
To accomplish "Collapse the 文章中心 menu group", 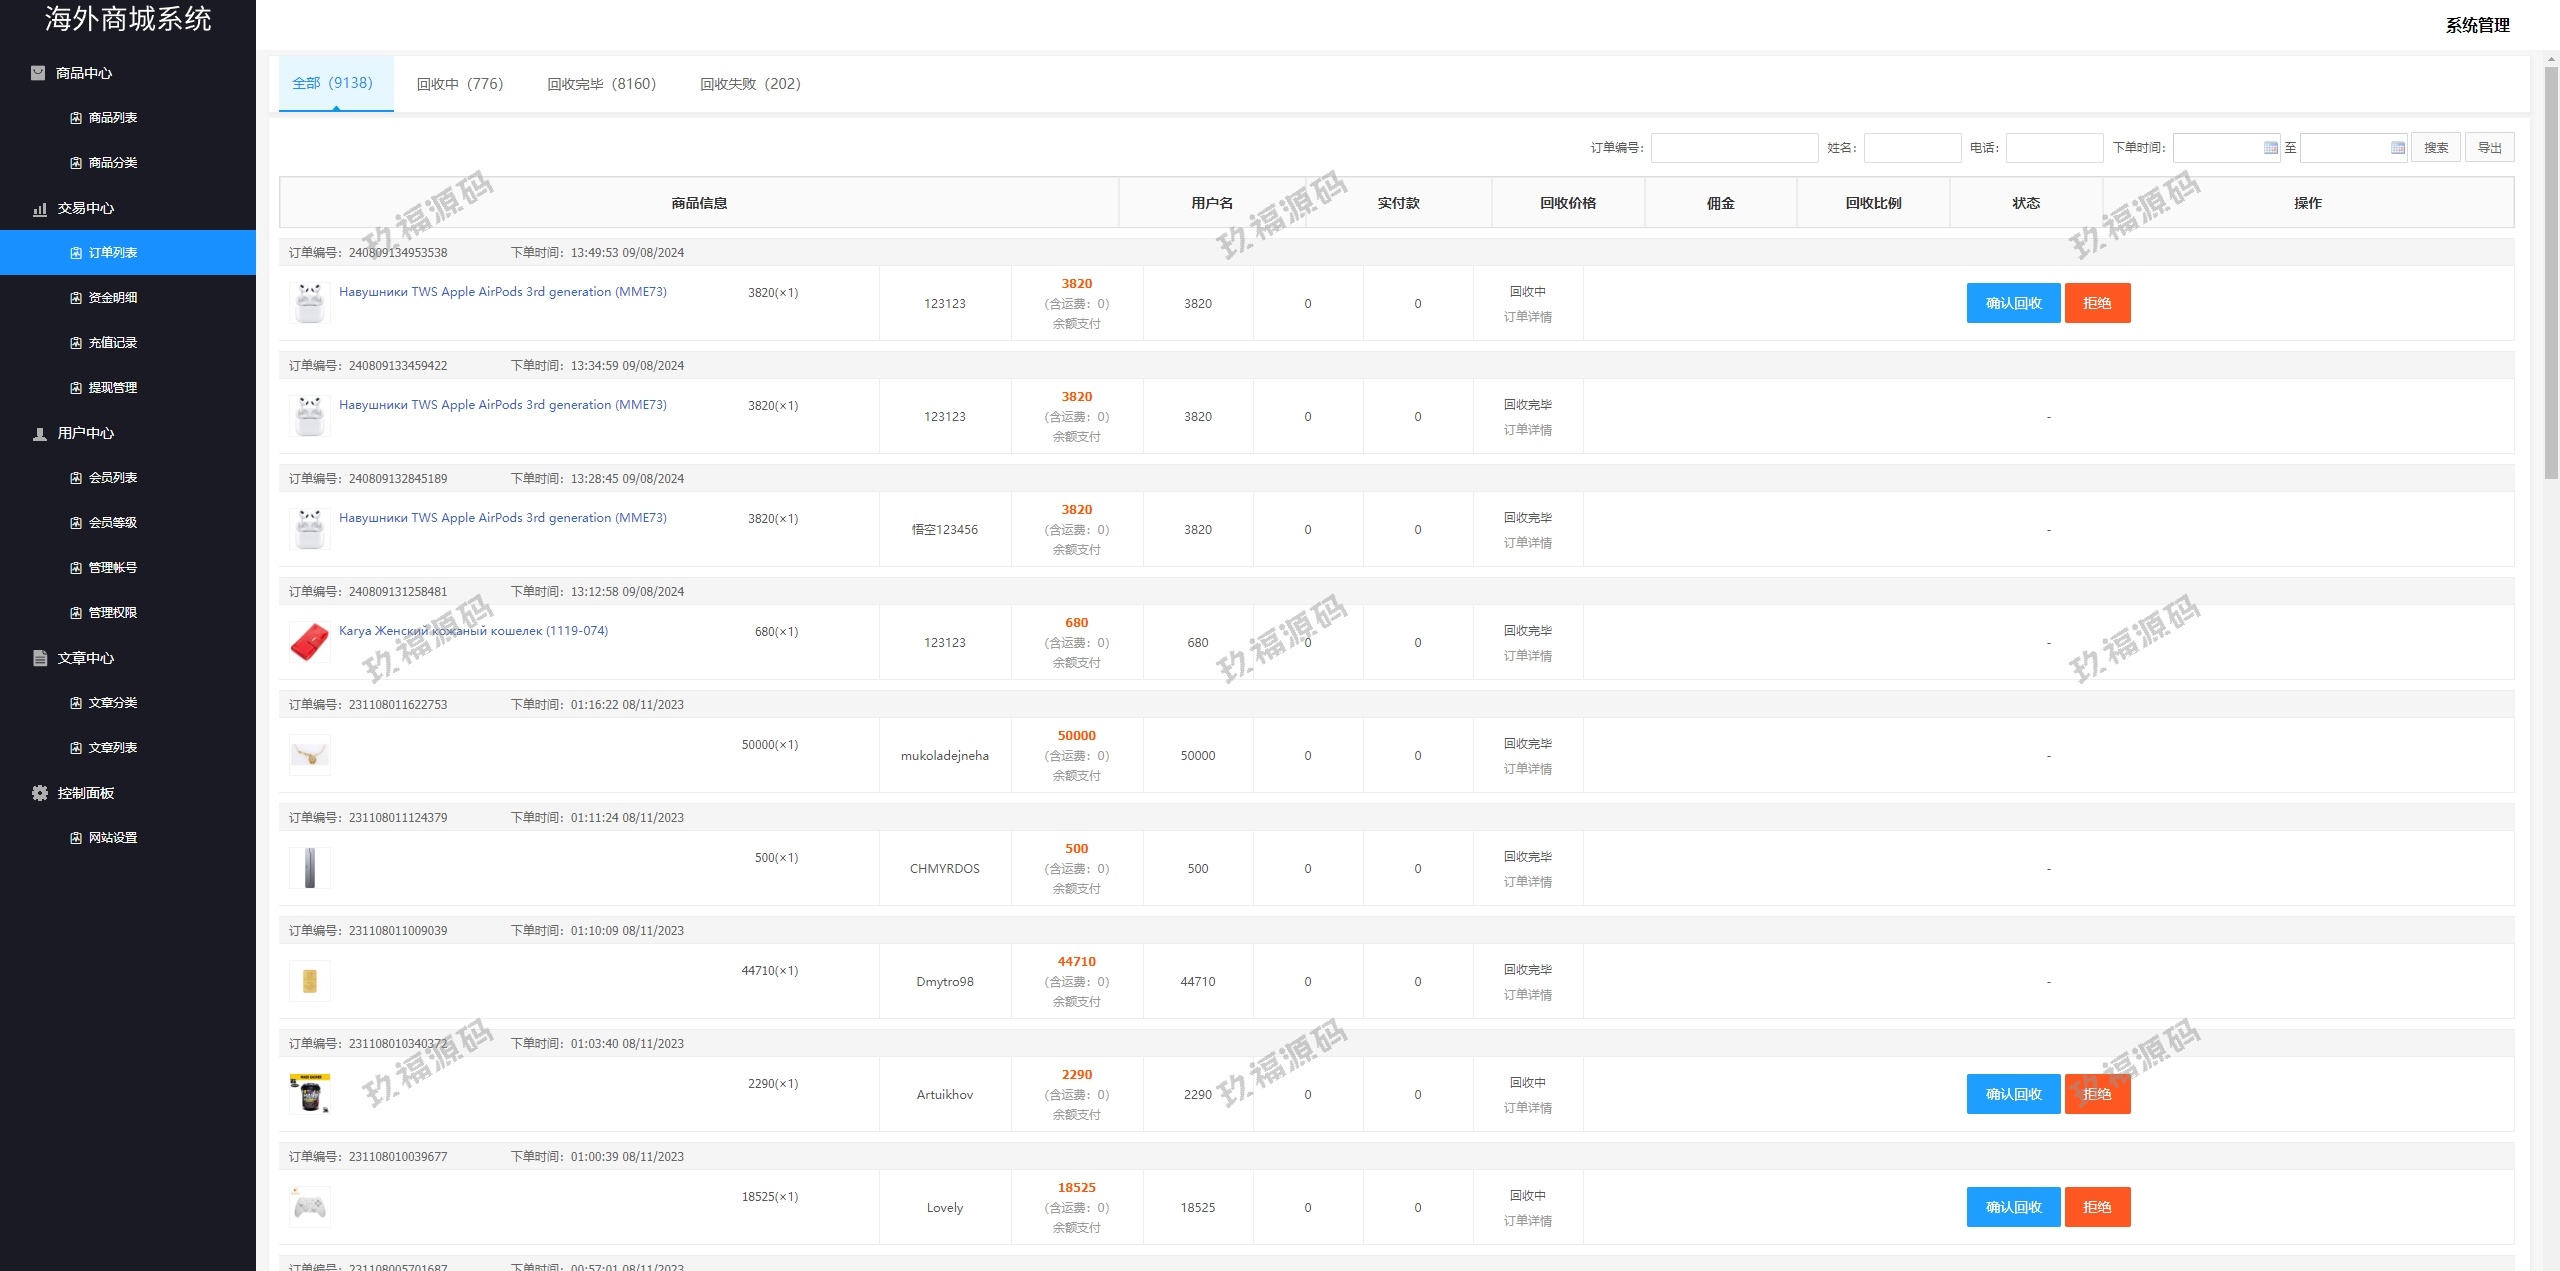I will coord(86,658).
